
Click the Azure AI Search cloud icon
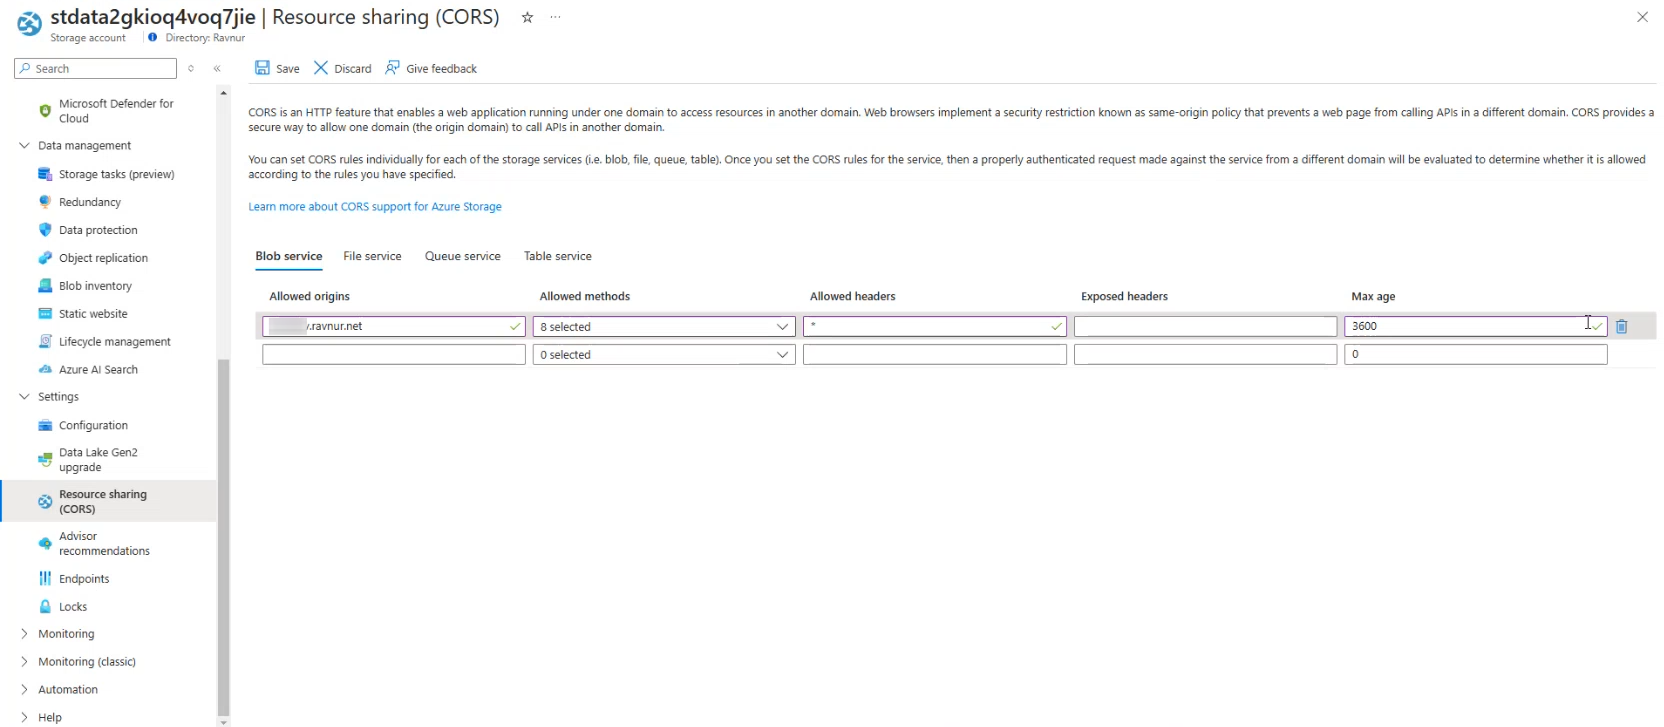pyautogui.click(x=45, y=370)
